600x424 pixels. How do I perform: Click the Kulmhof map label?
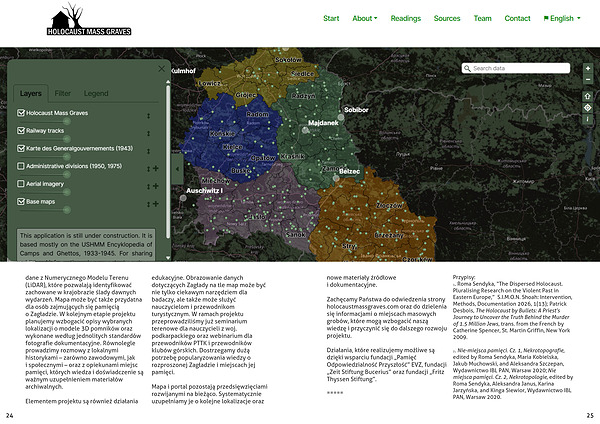coord(183,71)
